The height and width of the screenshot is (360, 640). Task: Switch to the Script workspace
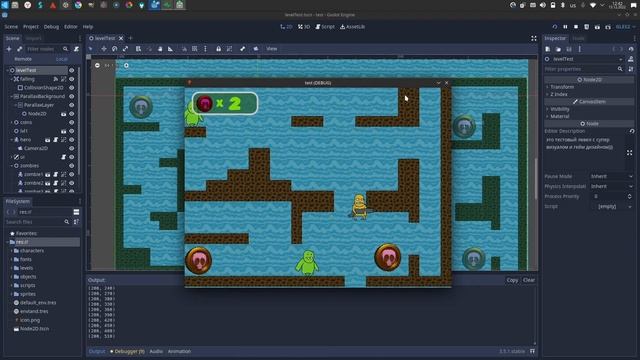tap(325, 27)
